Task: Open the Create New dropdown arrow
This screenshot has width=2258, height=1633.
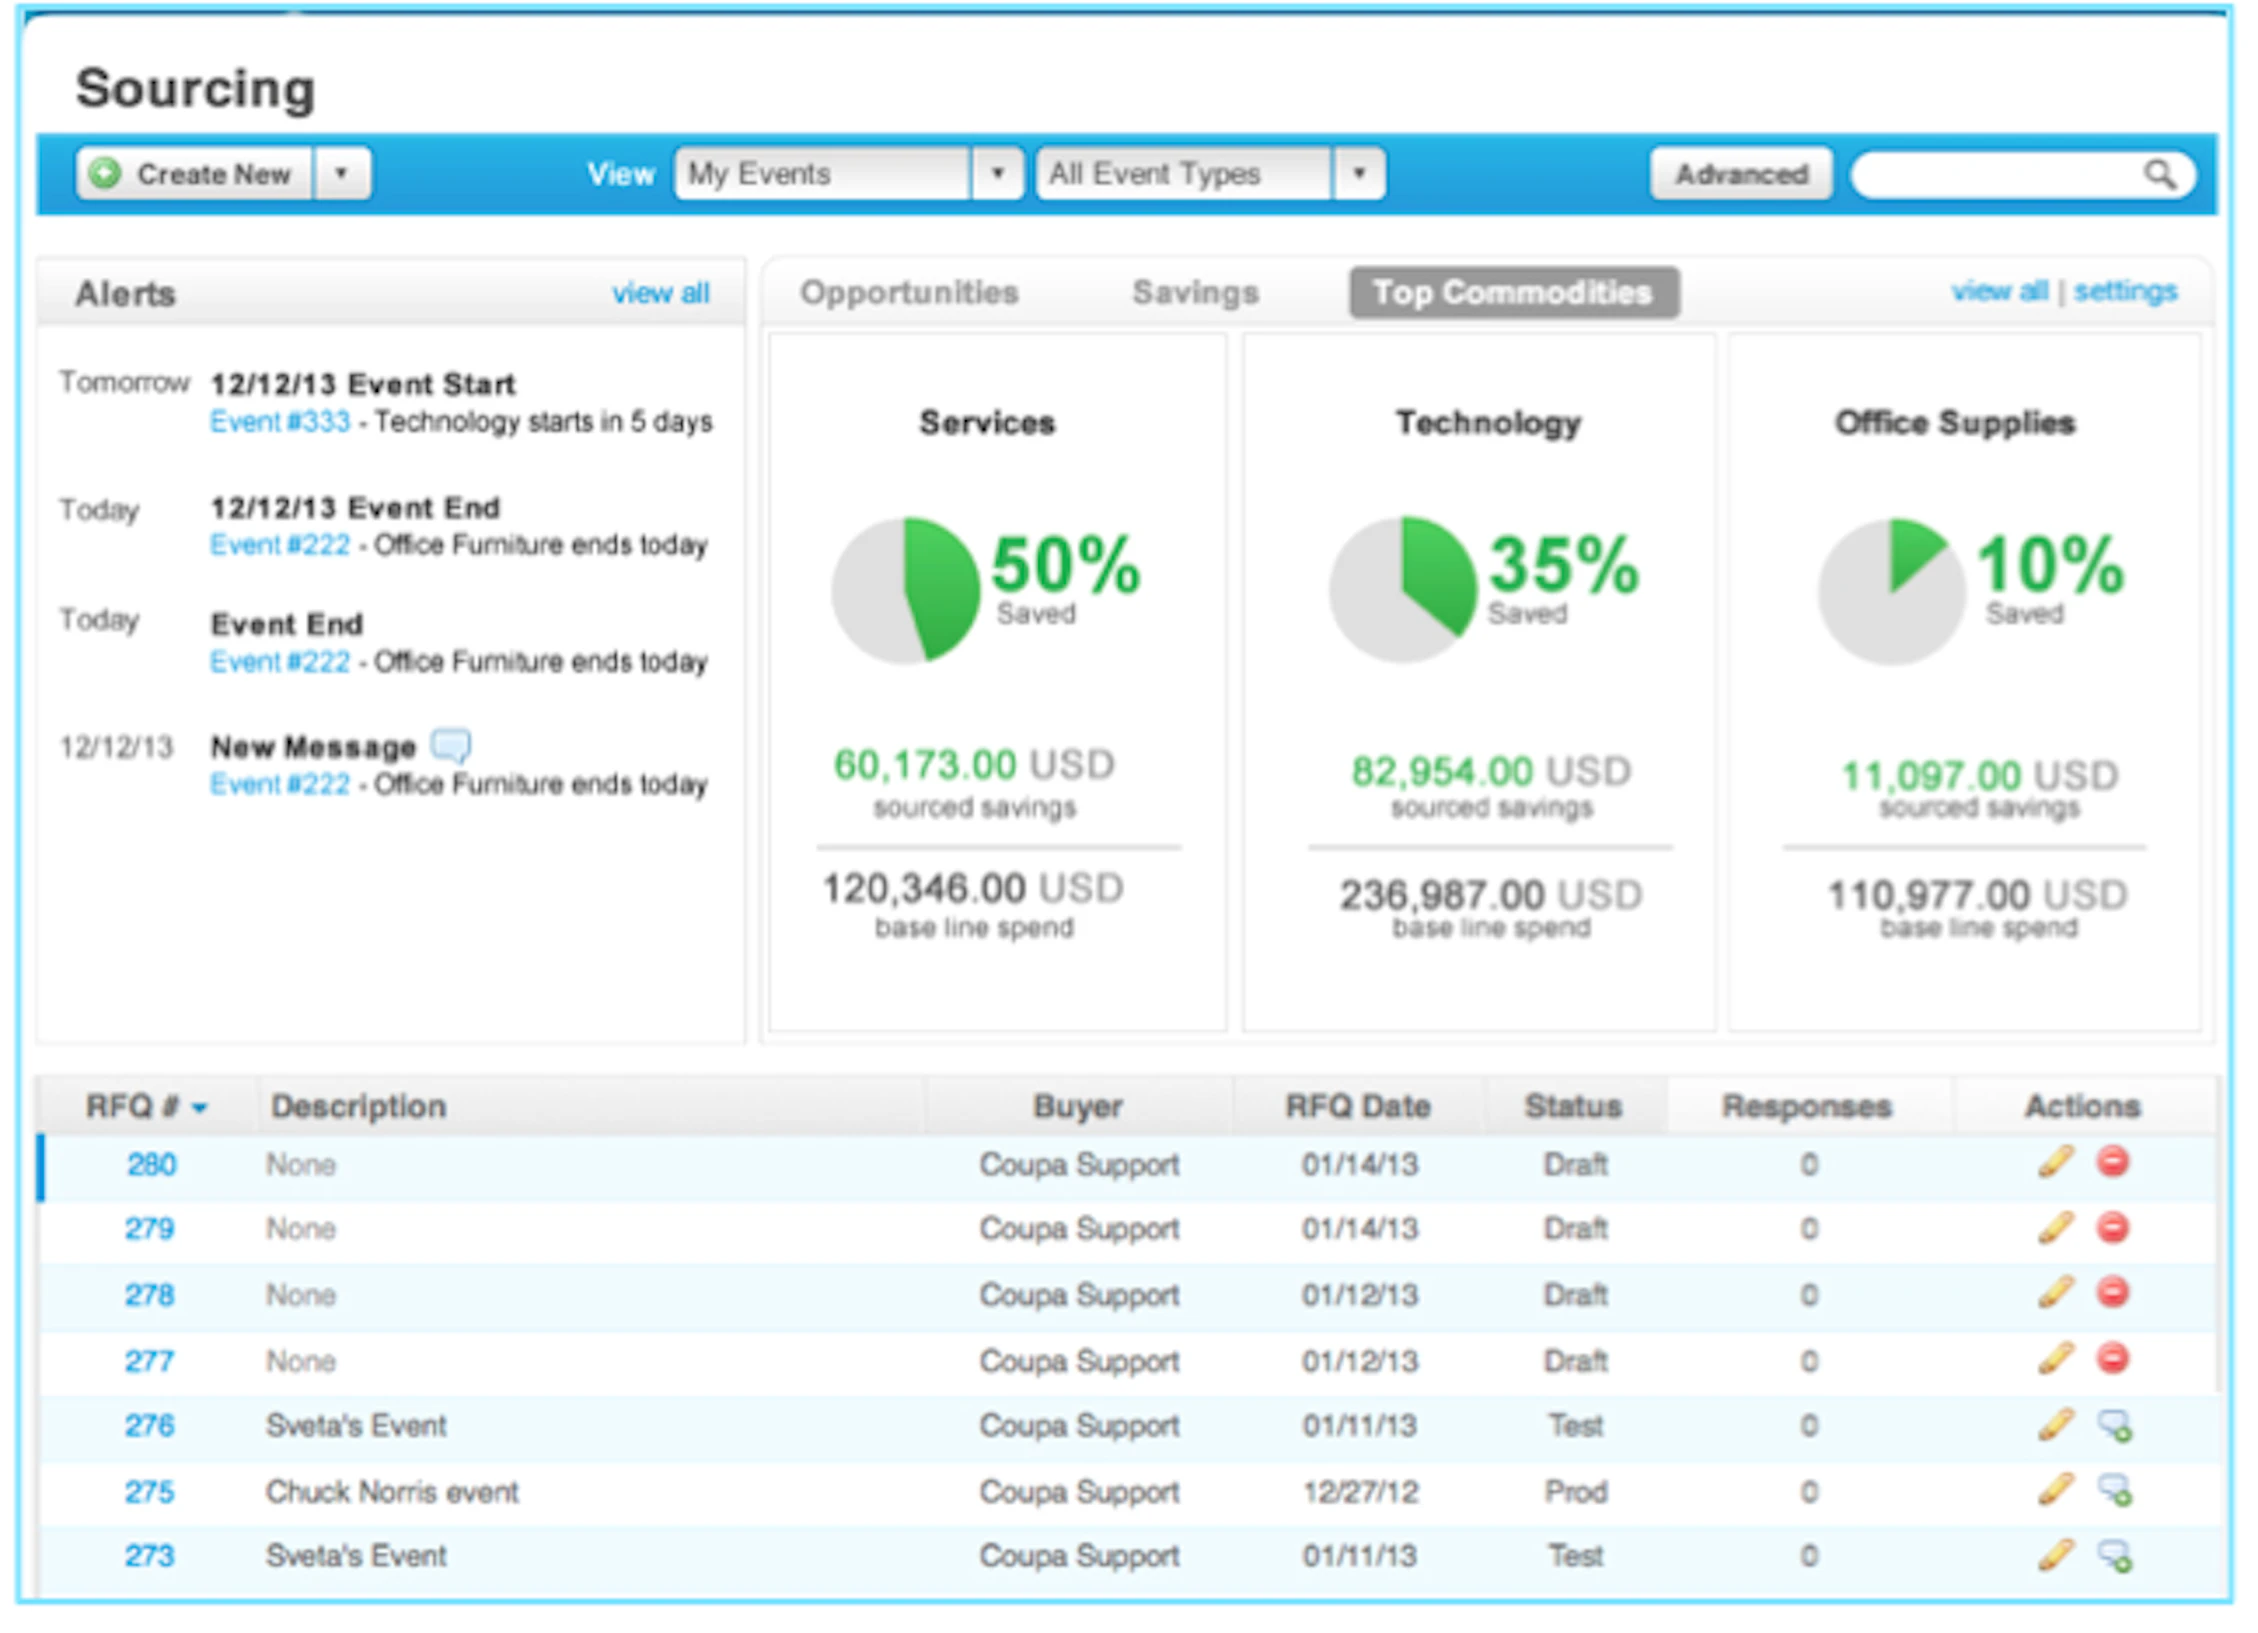Action: [x=341, y=173]
